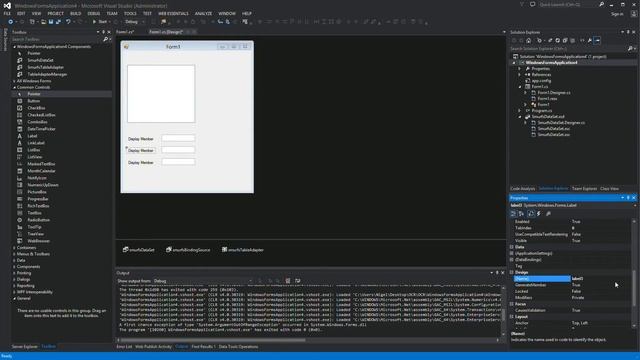Collapse the Form1.cs node in Solution Explorer
Viewport: 640px width, 360px height.
(x=520, y=87)
